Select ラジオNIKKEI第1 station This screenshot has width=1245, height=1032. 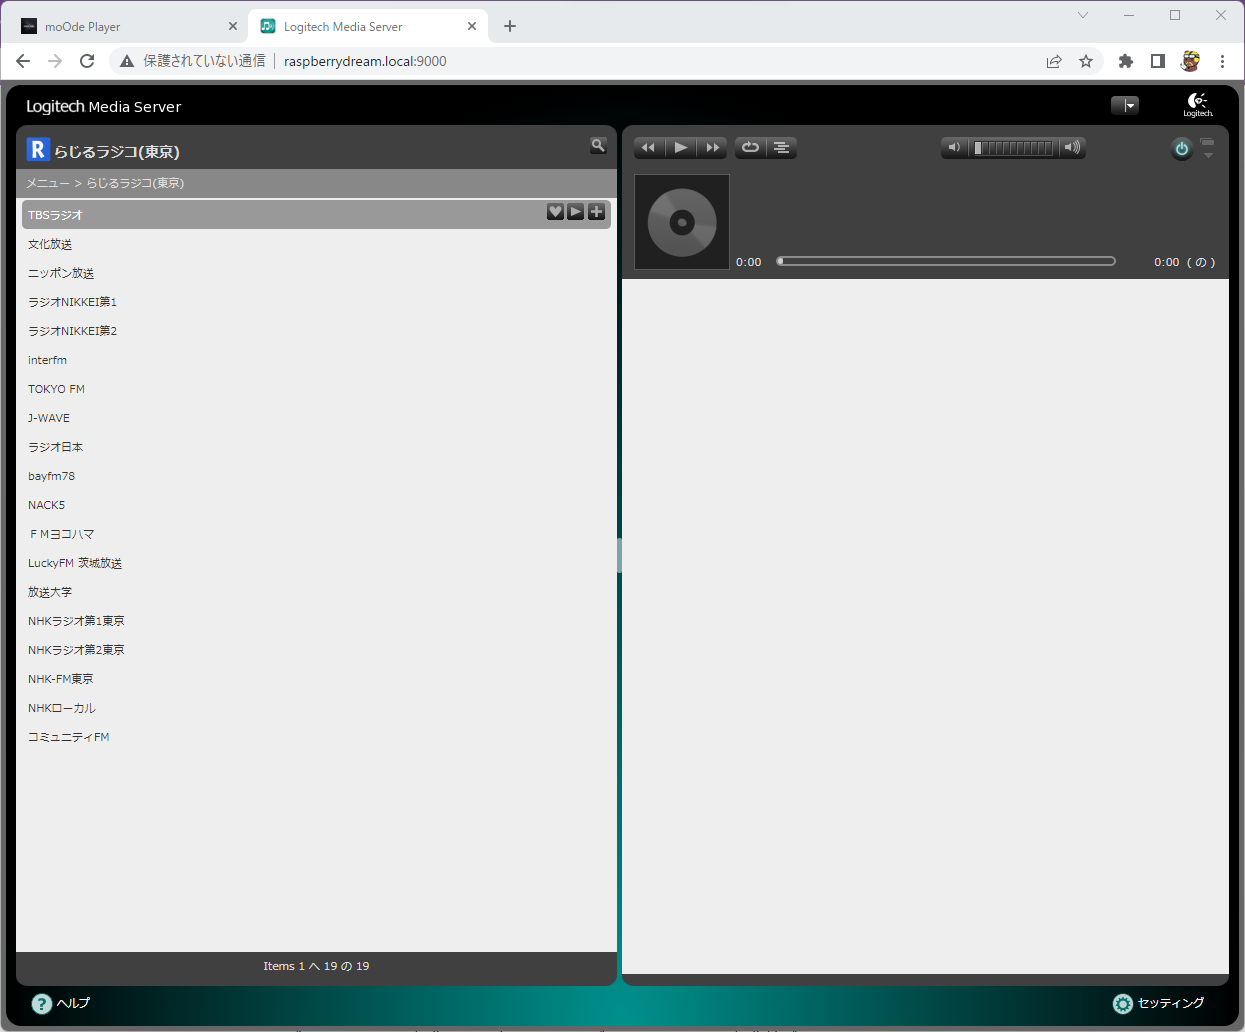[316, 302]
